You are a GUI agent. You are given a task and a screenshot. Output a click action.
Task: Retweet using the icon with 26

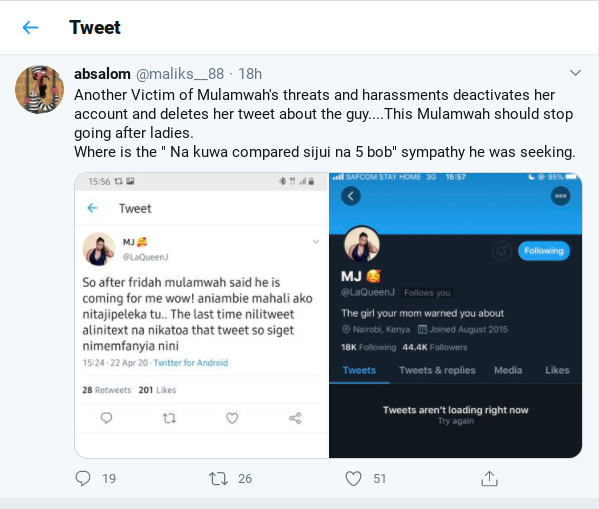(218, 478)
